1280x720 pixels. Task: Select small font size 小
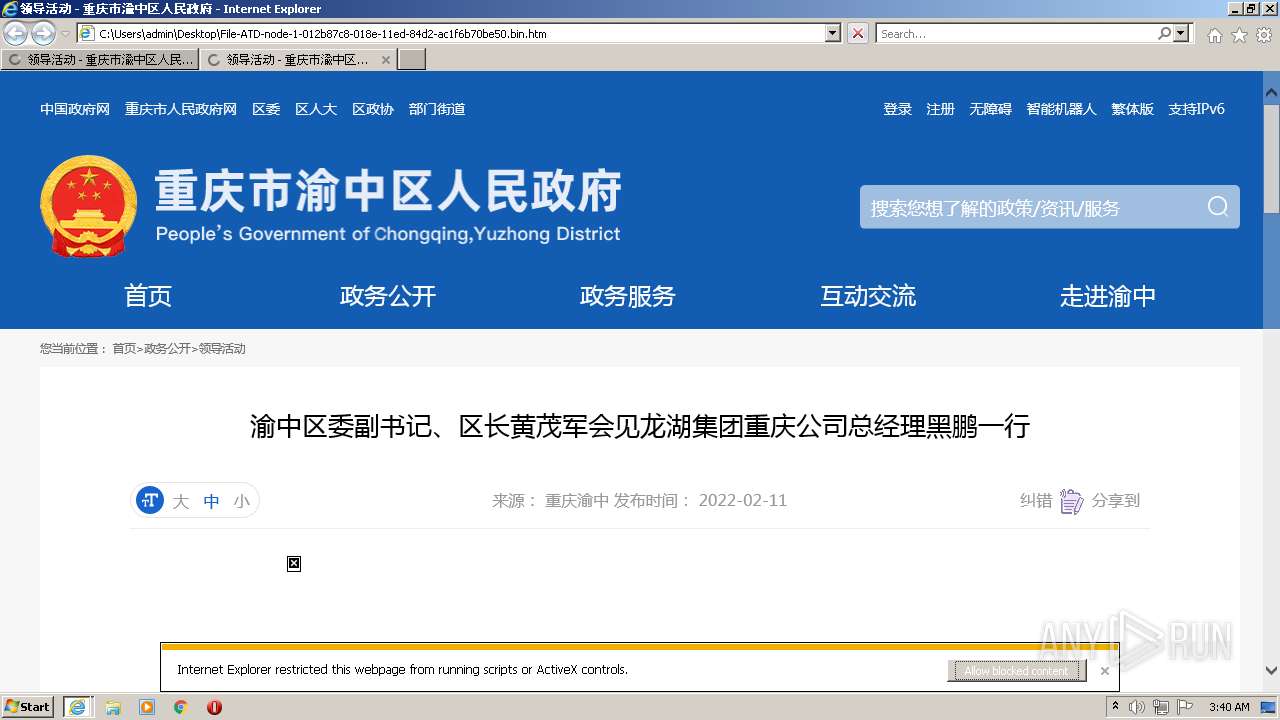coord(241,501)
